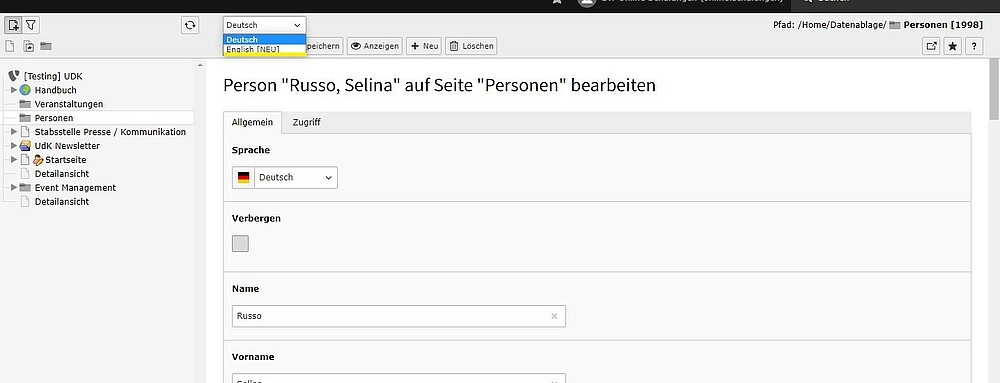This screenshot has width=1000, height=383.
Task: Click the folder icon of Veranstaltungen
Action: [26, 104]
